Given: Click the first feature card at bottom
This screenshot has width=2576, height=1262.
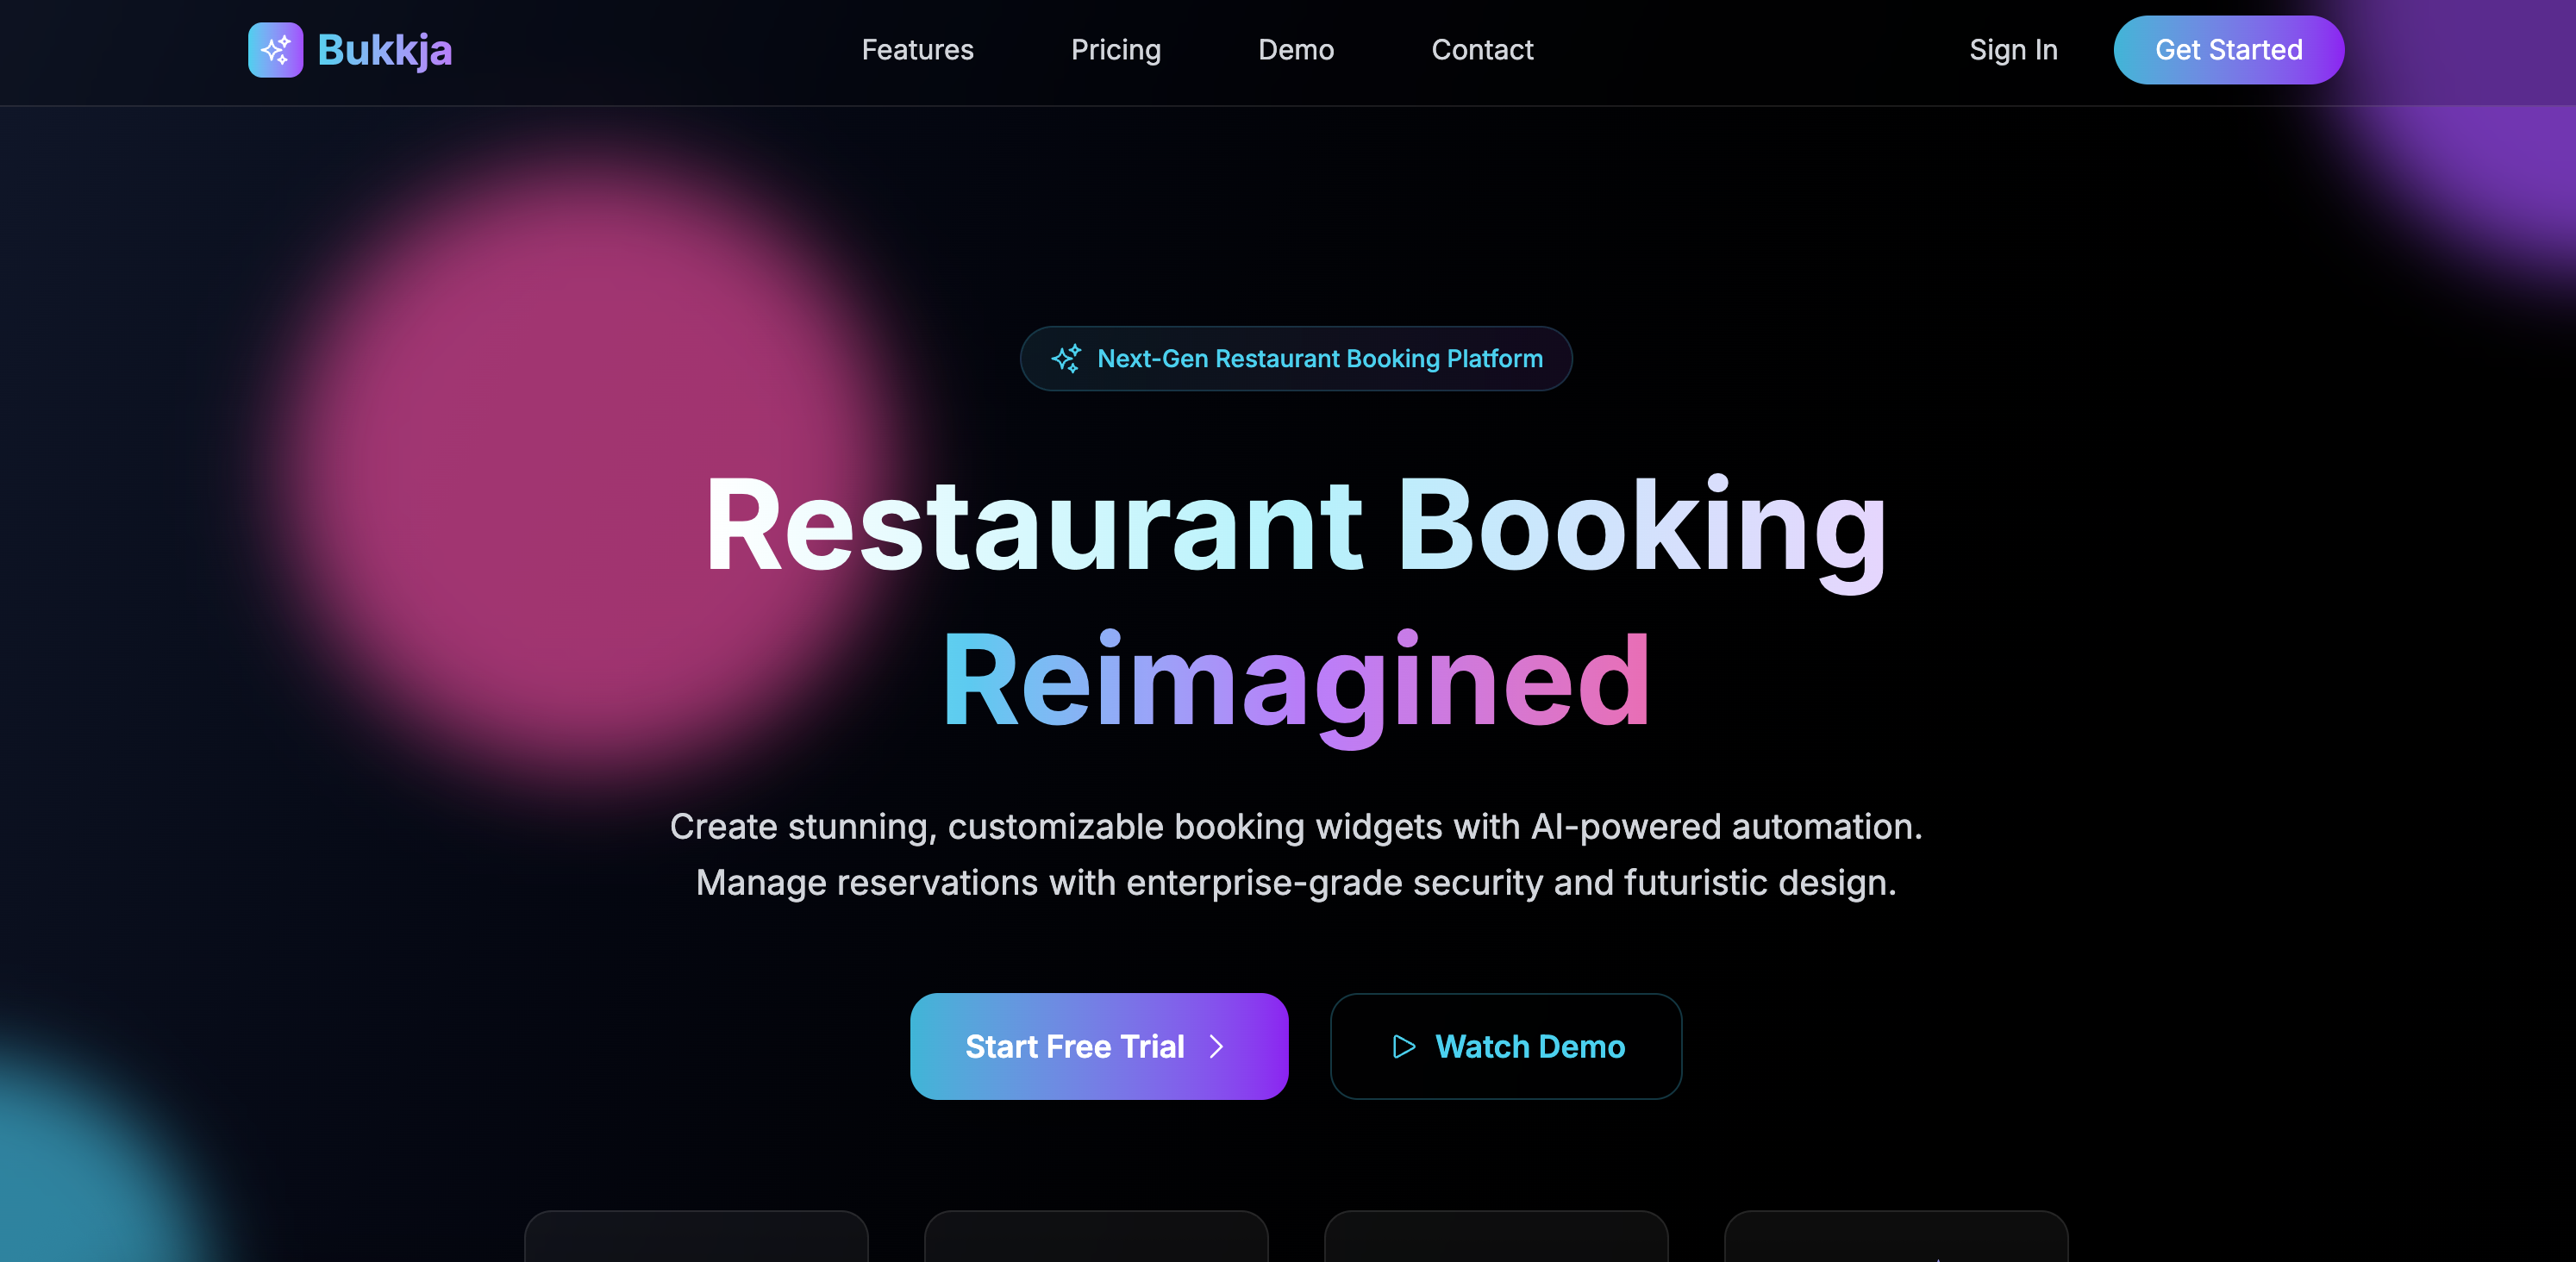Looking at the screenshot, I should (x=696, y=1237).
